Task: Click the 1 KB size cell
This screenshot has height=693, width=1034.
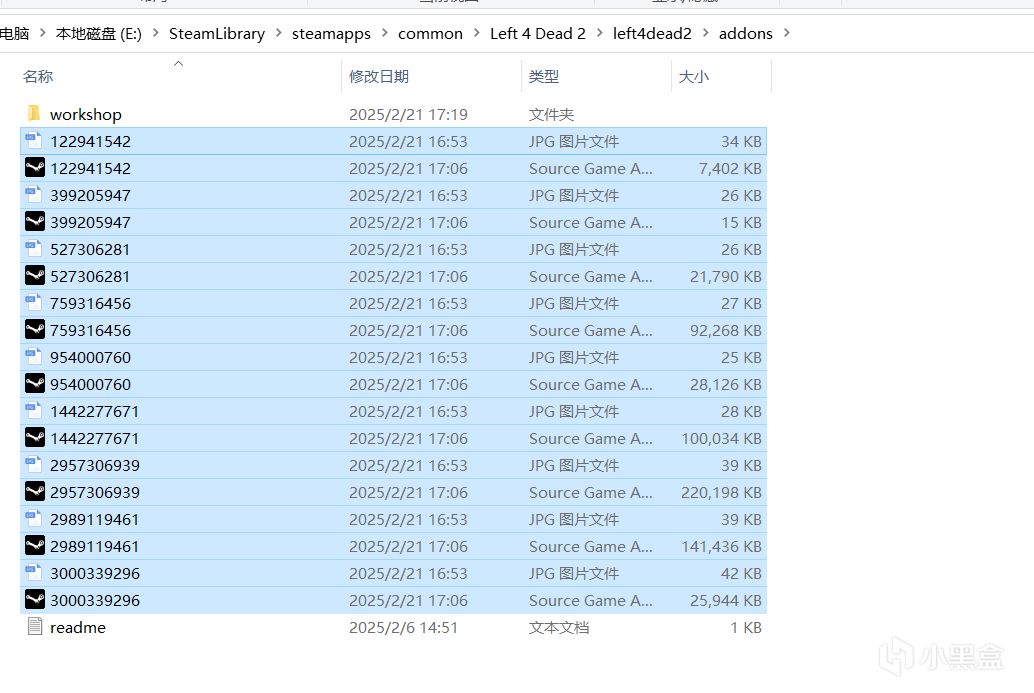Action: (746, 628)
